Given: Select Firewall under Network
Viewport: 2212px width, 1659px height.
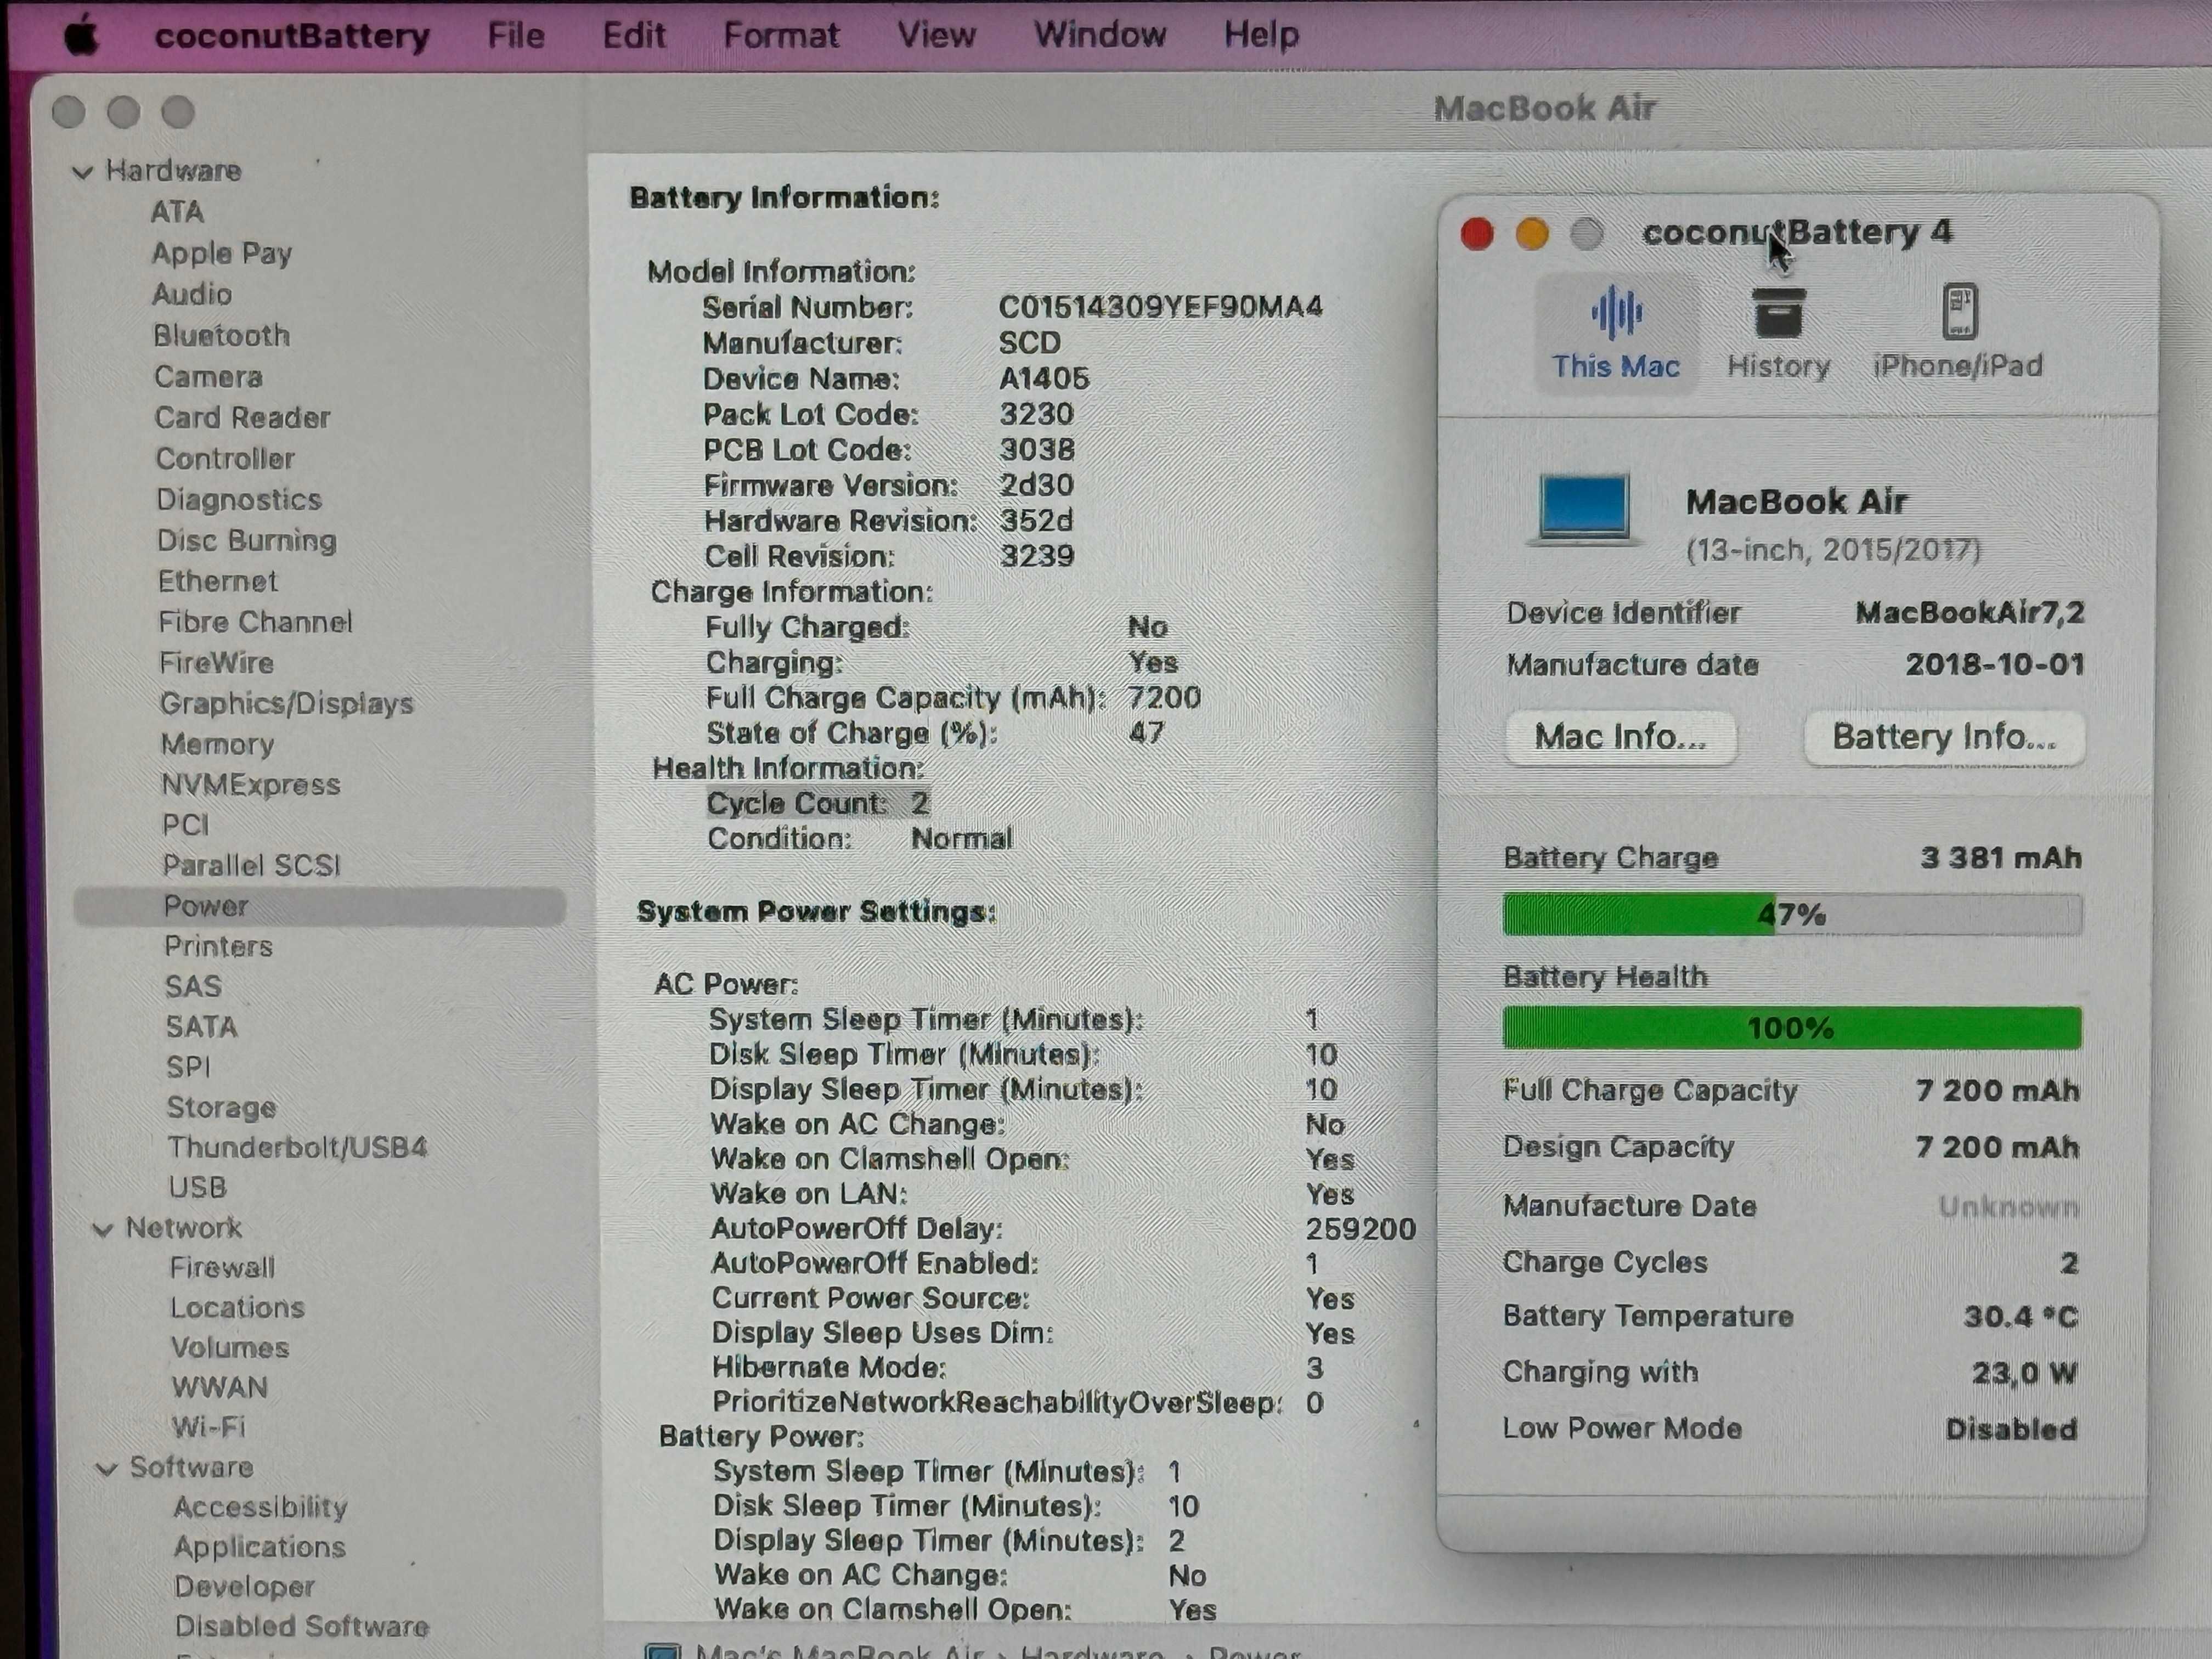Looking at the screenshot, I should click(x=222, y=1268).
